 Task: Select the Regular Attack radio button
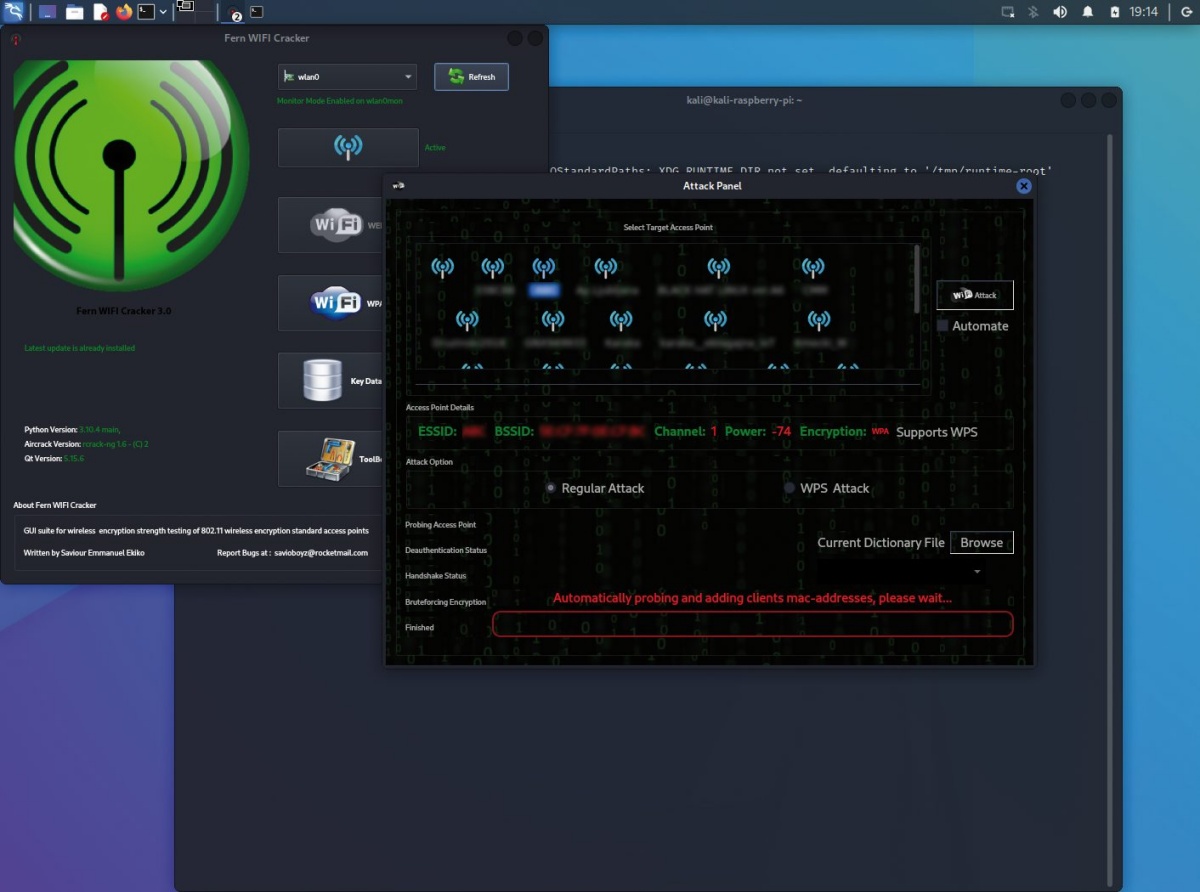pyautogui.click(x=551, y=488)
